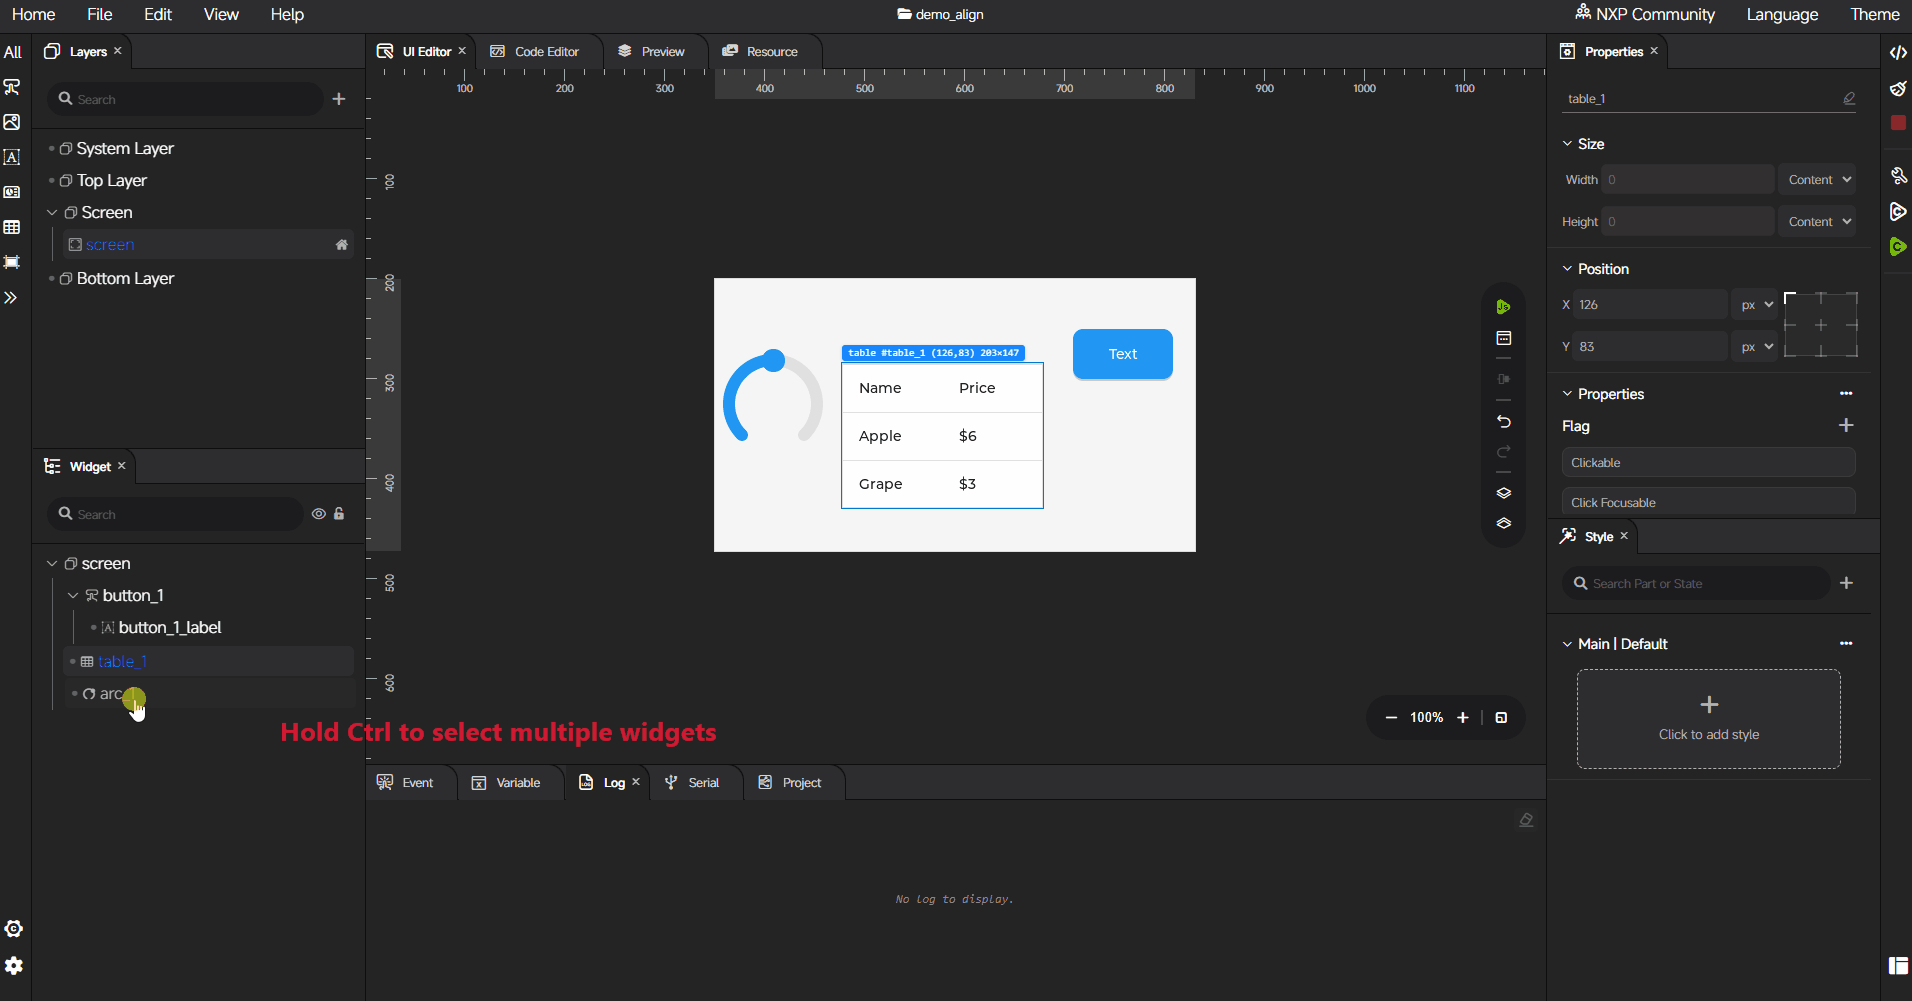This screenshot has height=1001, width=1912.
Task: Open the generate code icon
Action: [1898, 53]
